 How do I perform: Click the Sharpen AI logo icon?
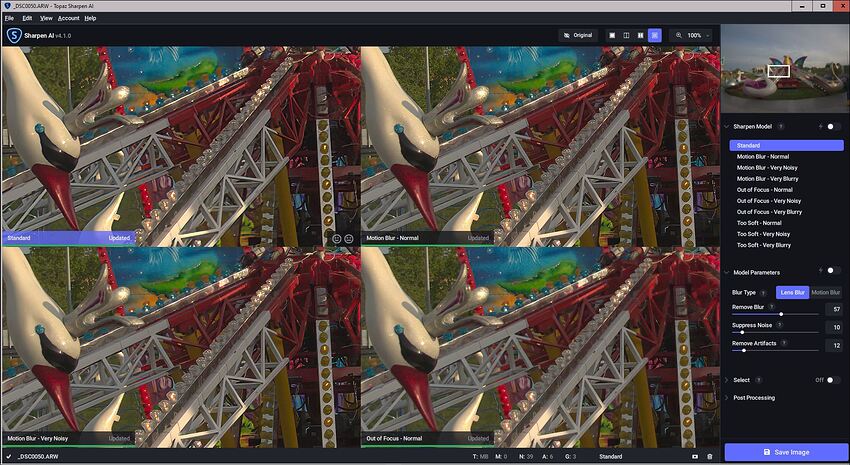(x=14, y=36)
